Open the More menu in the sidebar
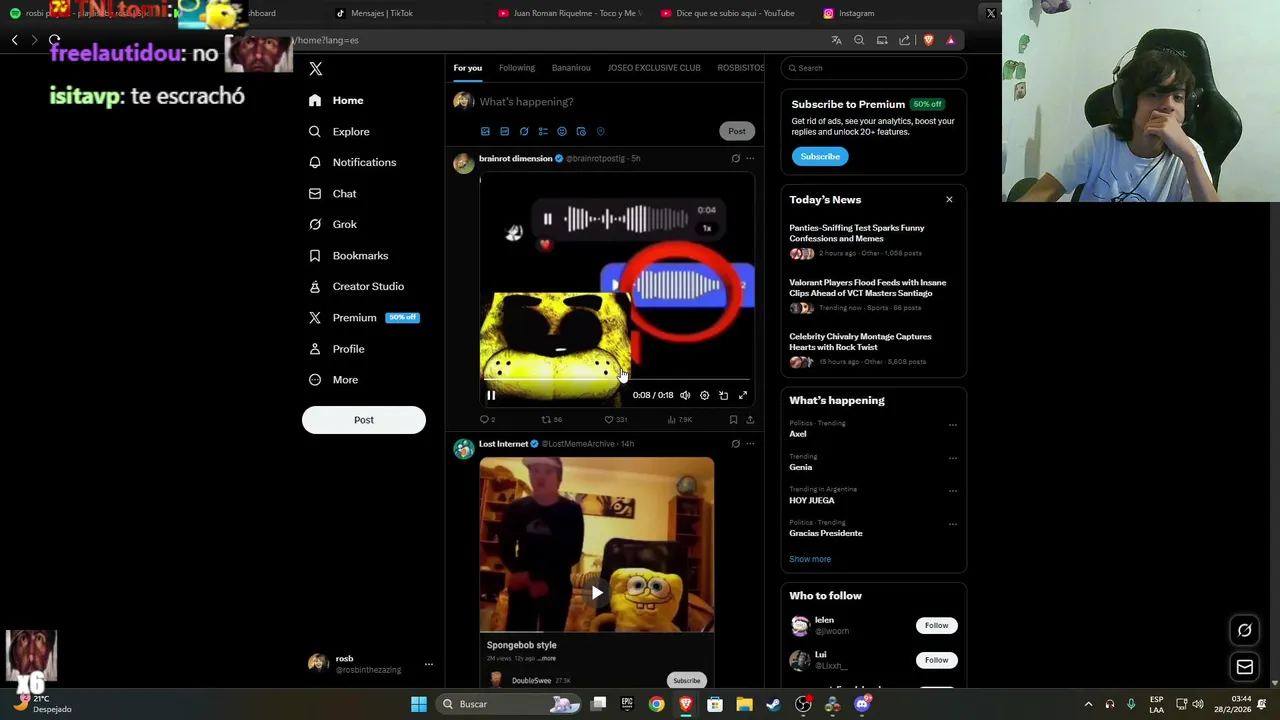 334,380
